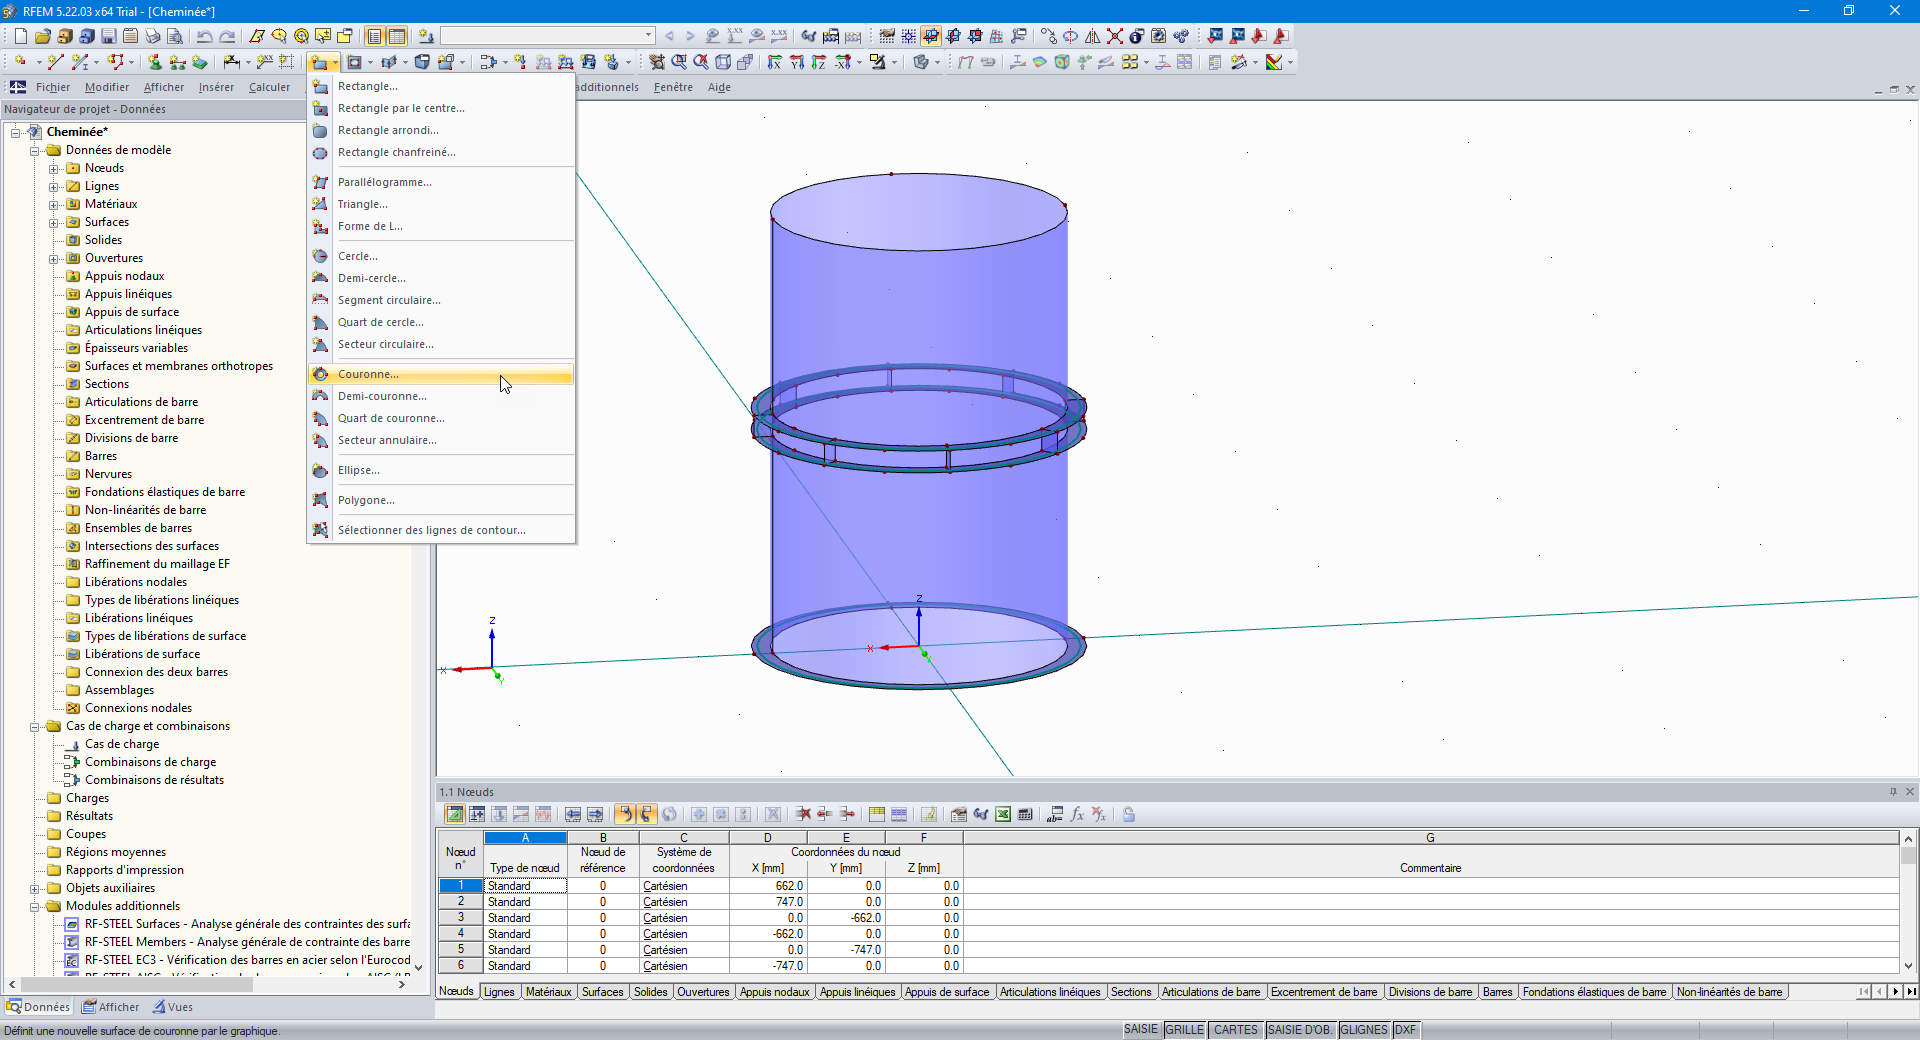The height and width of the screenshot is (1040, 1920).
Task: Switch to the Lignes table tab
Action: point(498,992)
